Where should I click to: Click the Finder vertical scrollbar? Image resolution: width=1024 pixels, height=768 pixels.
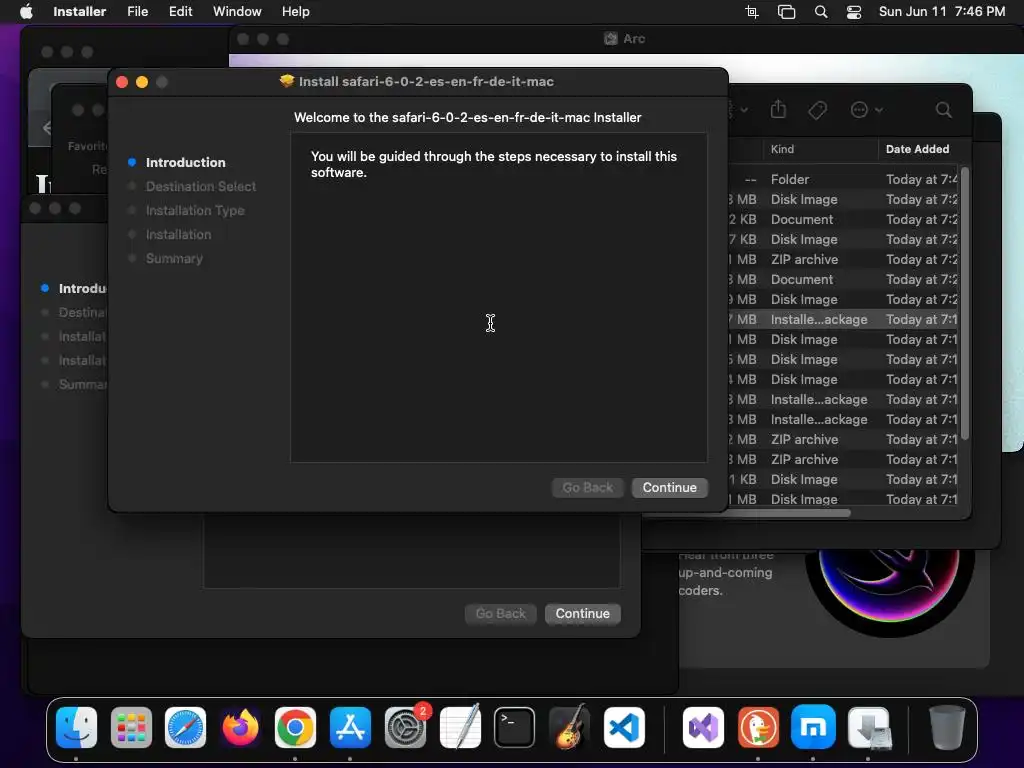(x=965, y=304)
